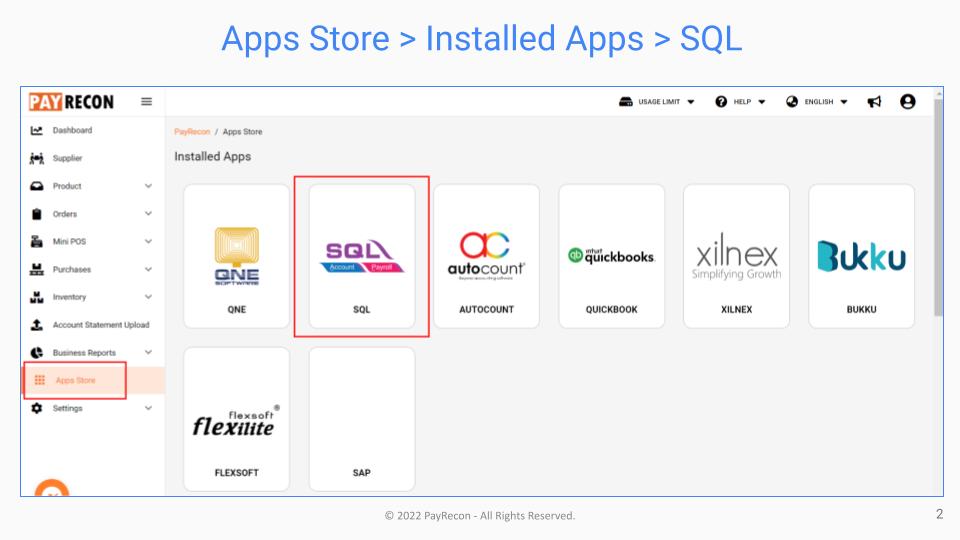Click the Supplier people icon
Image resolution: width=960 pixels, height=540 pixels.
[x=37, y=159]
